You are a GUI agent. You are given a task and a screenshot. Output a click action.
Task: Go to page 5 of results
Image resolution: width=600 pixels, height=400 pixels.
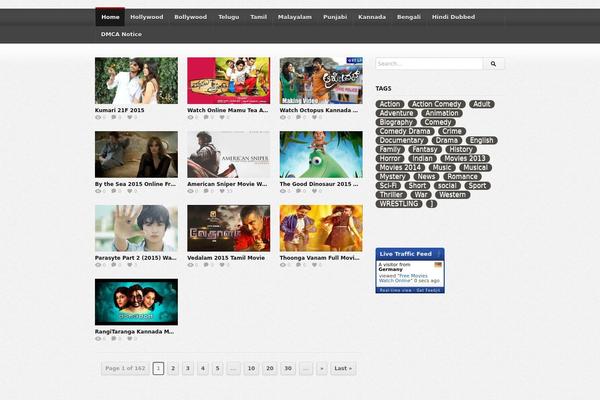217,368
